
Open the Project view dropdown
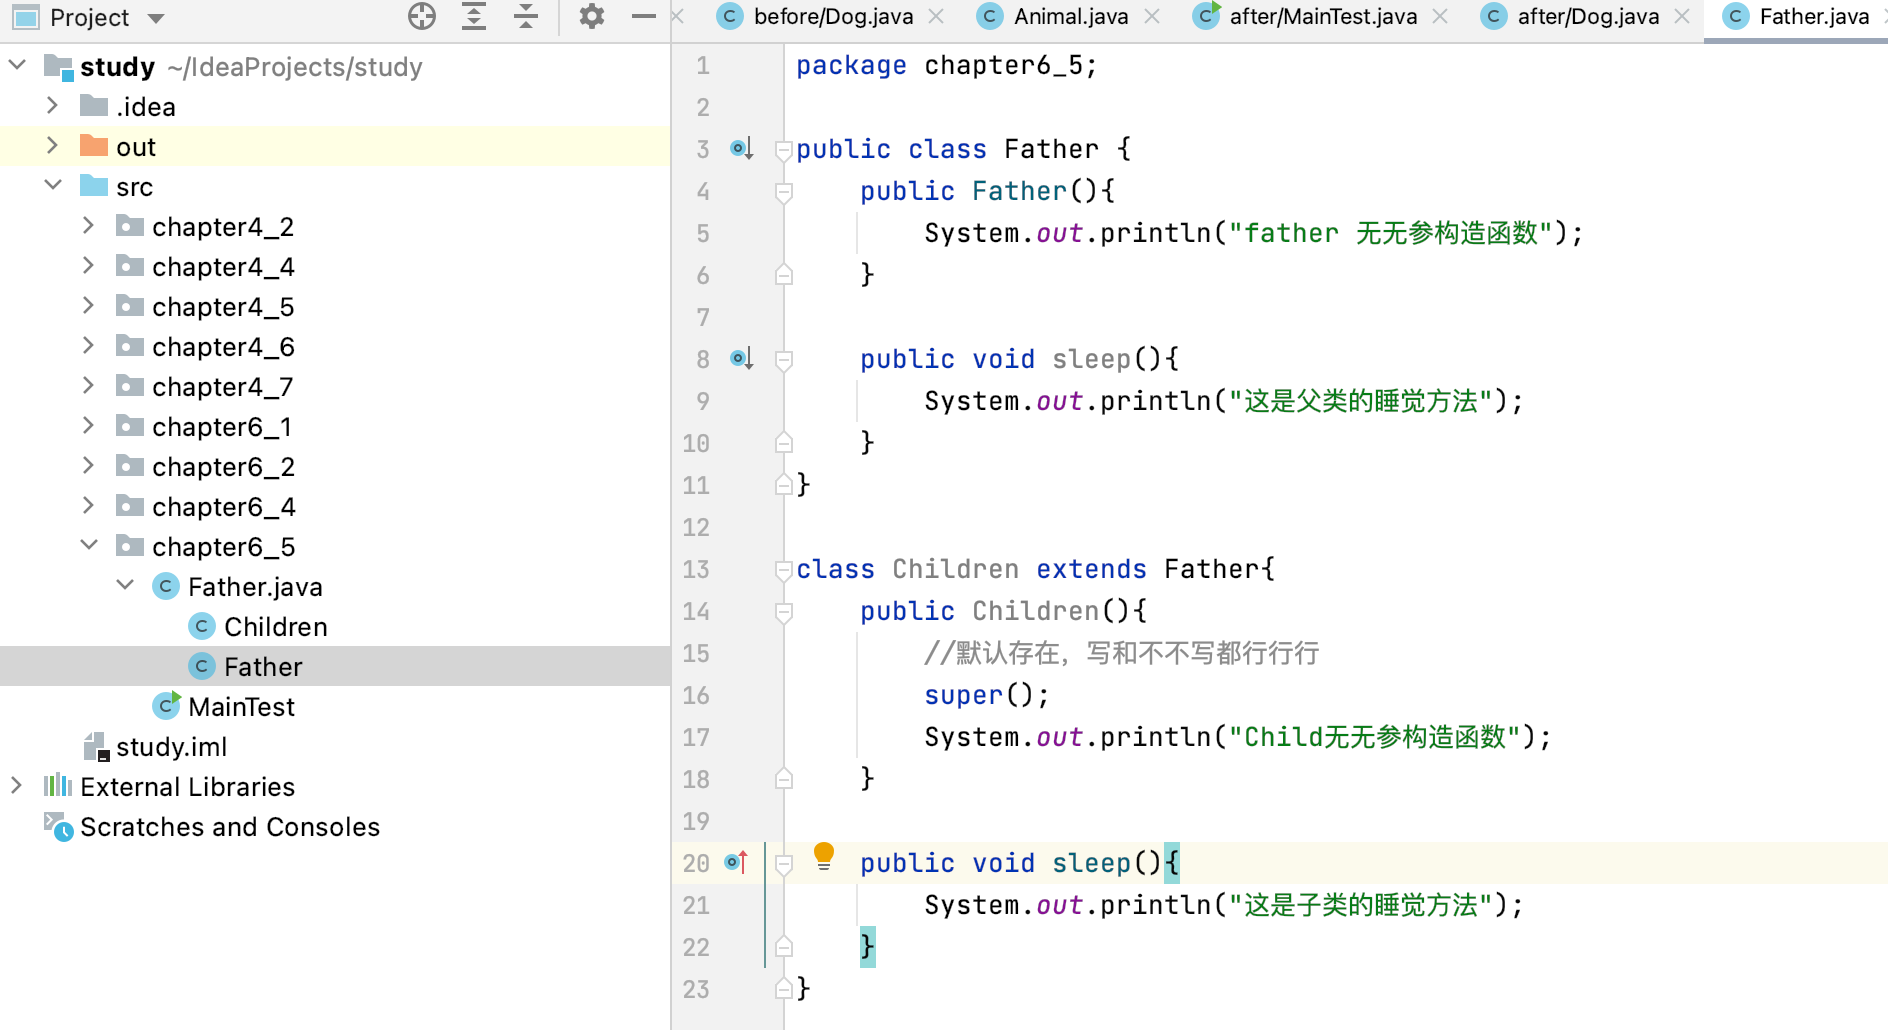(155, 18)
